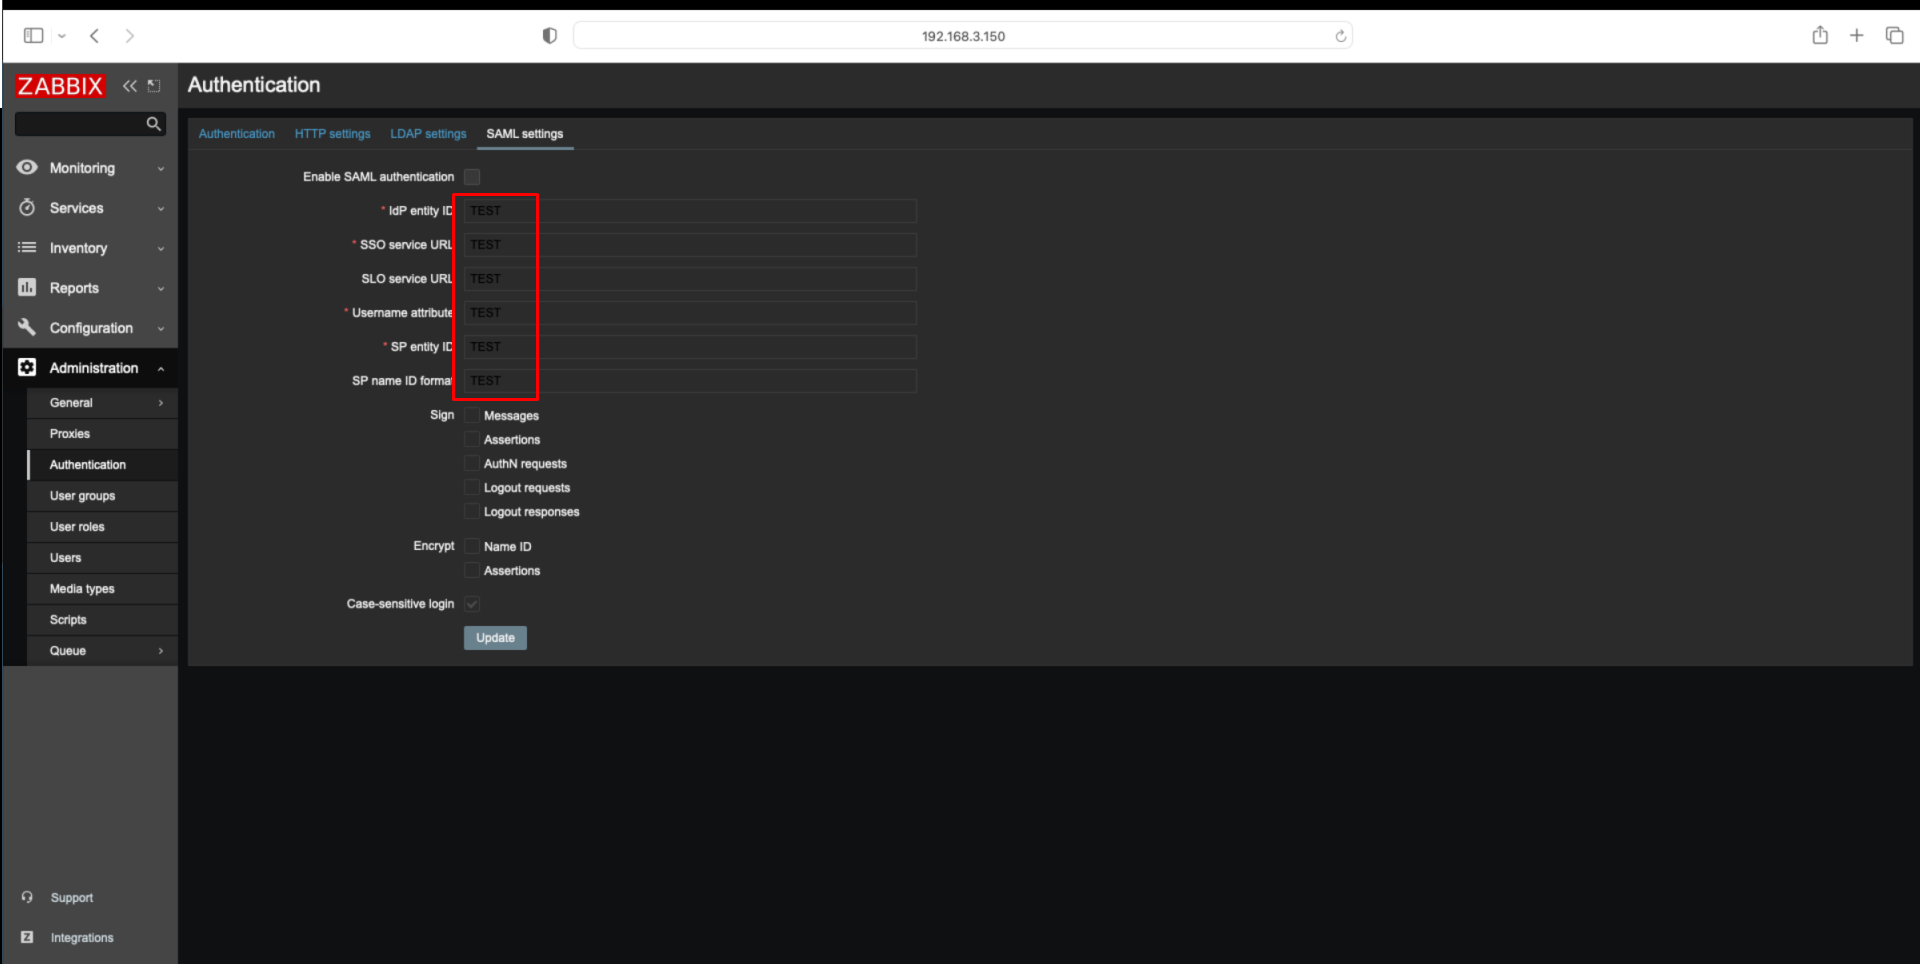Image resolution: width=1920 pixels, height=964 pixels.
Task: Go back with browser back arrow
Action: (x=95, y=36)
